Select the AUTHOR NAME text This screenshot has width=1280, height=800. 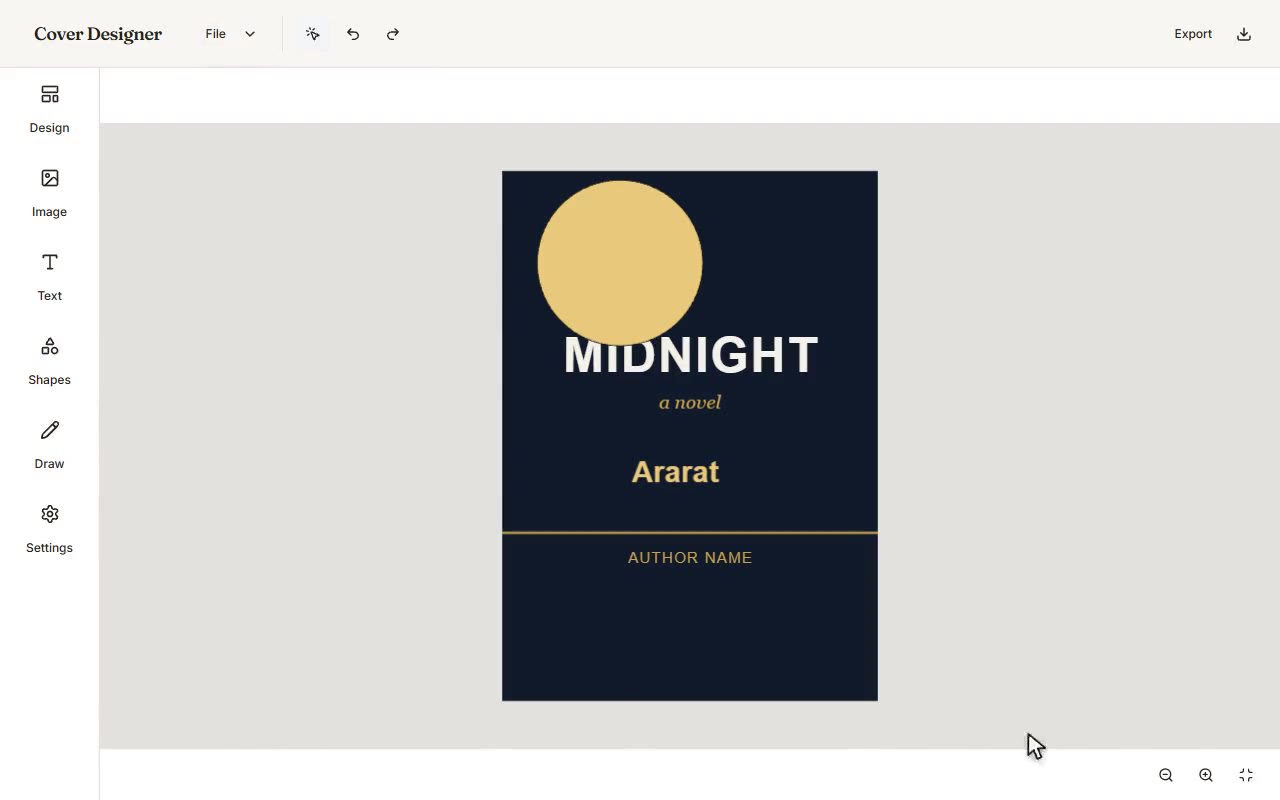pos(690,558)
